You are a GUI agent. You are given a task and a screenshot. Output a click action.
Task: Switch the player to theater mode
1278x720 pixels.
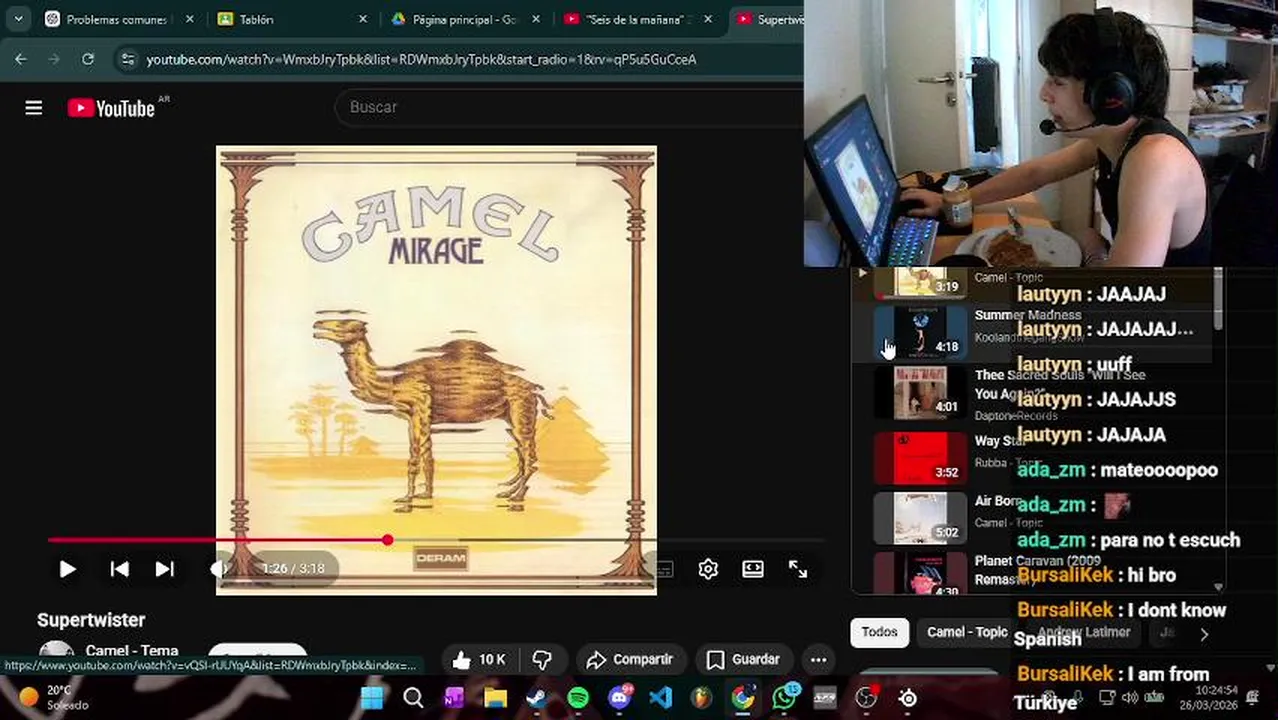753,569
